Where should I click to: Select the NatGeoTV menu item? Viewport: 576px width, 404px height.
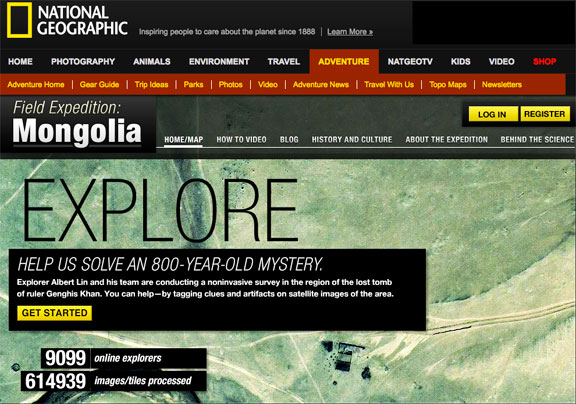[x=410, y=62]
